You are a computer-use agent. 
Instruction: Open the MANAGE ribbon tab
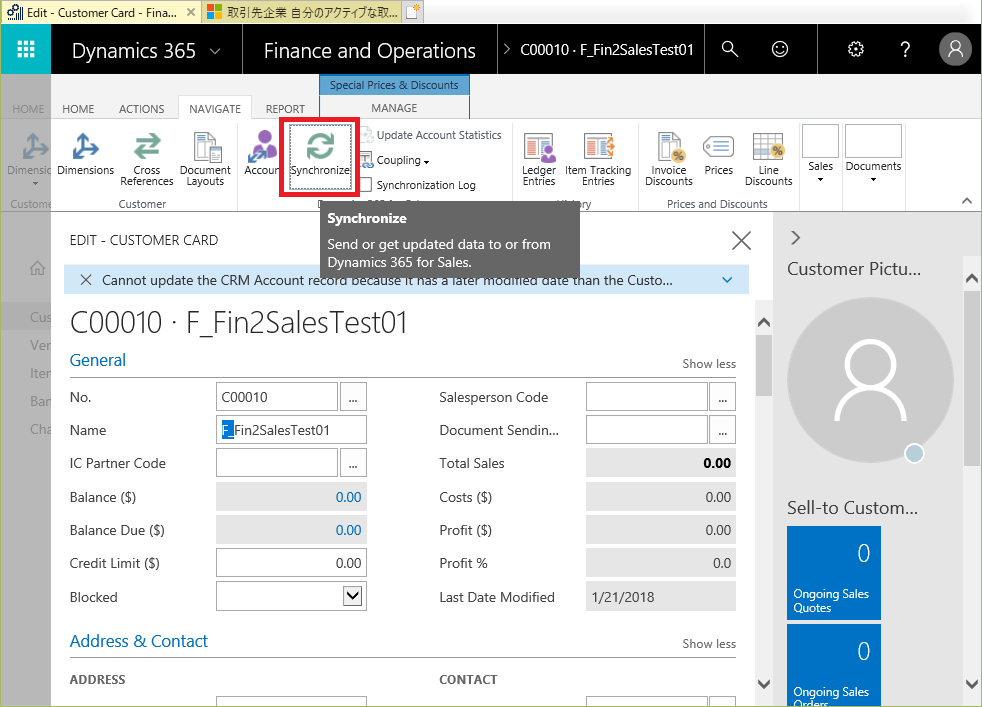(x=394, y=108)
